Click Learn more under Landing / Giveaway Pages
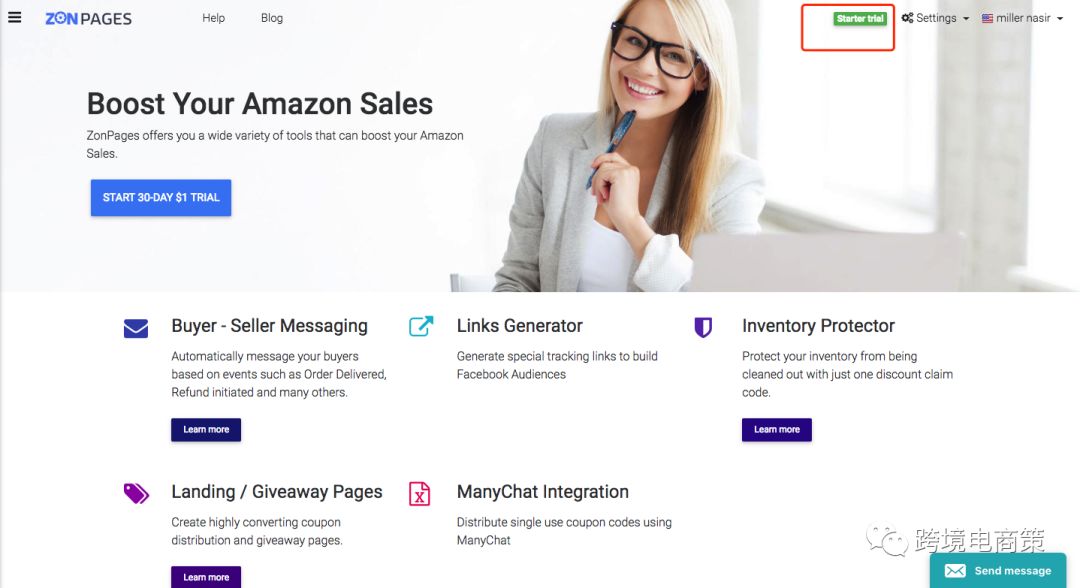Image resolution: width=1080 pixels, height=588 pixels. pyautogui.click(x=206, y=577)
